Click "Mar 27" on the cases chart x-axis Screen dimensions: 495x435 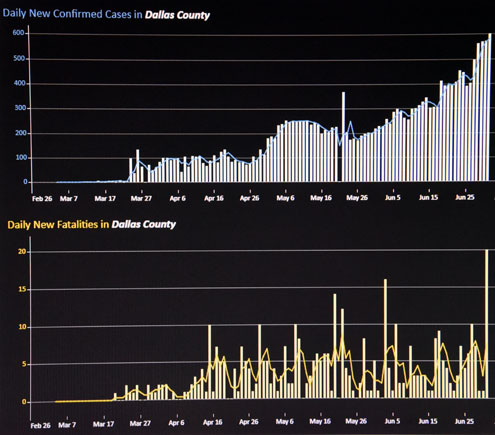(141, 199)
